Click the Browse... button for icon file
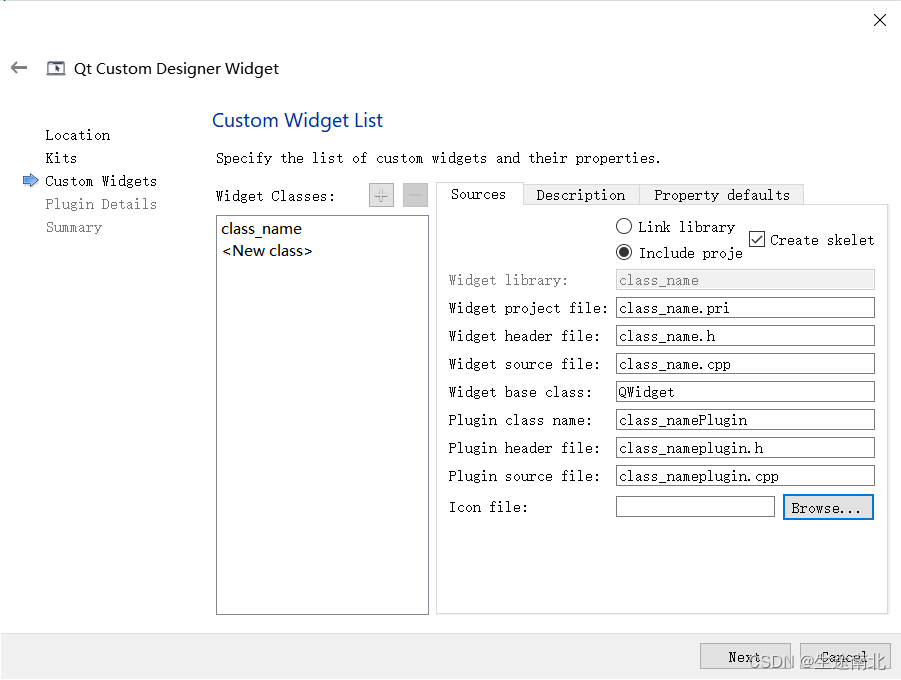The width and height of the screenshot is (901, 680). (828, 508)
